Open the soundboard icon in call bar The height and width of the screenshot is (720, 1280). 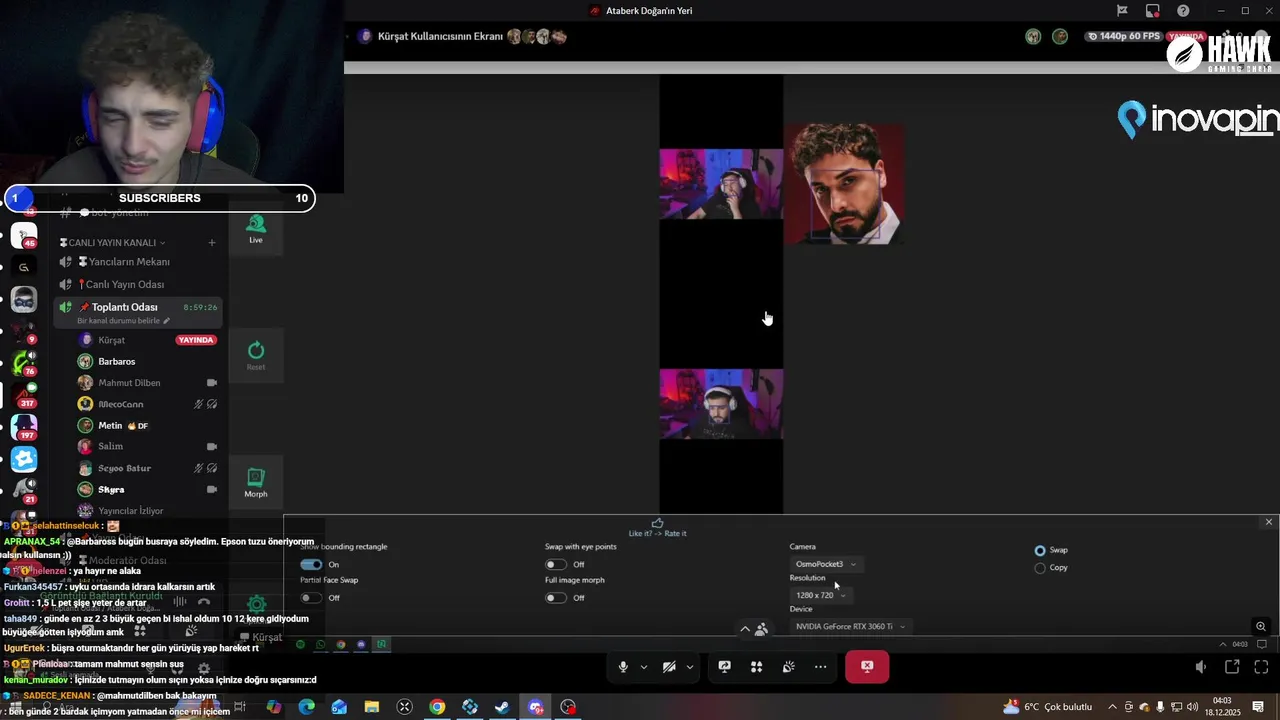(x=789, y=667)
